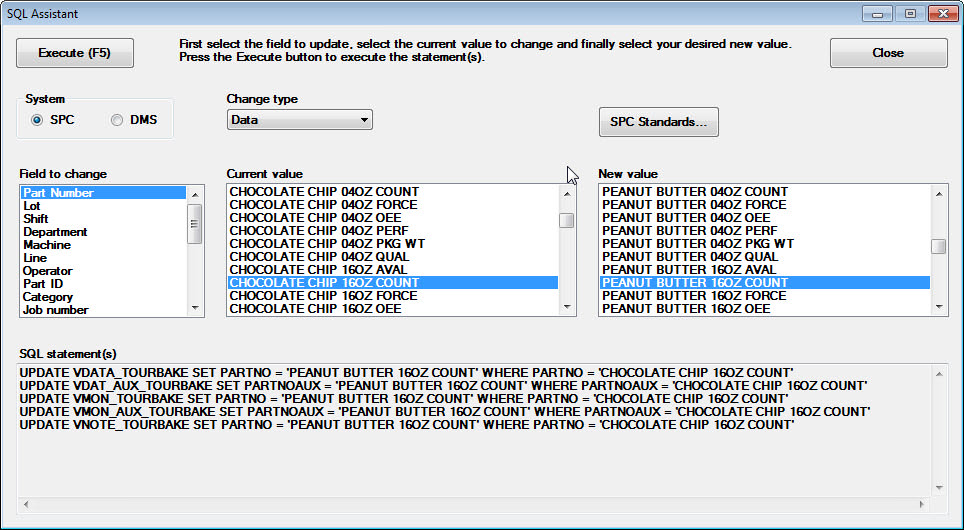Choose PEANUT BUTTER 04OZ PKG WT new value

point(698,244)
